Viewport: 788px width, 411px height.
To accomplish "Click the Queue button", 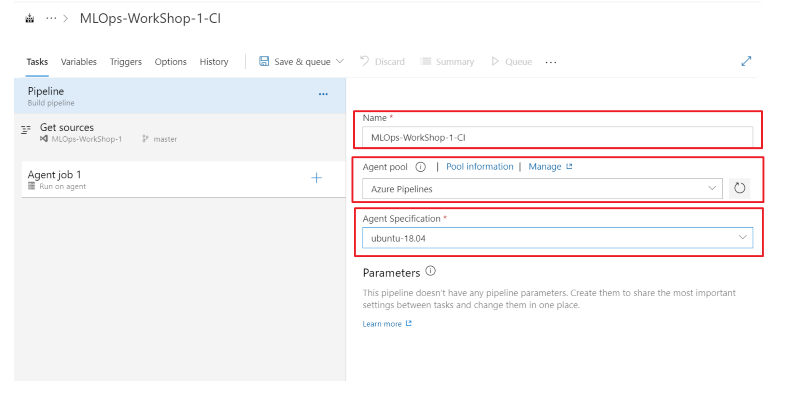I will (512, 62).
